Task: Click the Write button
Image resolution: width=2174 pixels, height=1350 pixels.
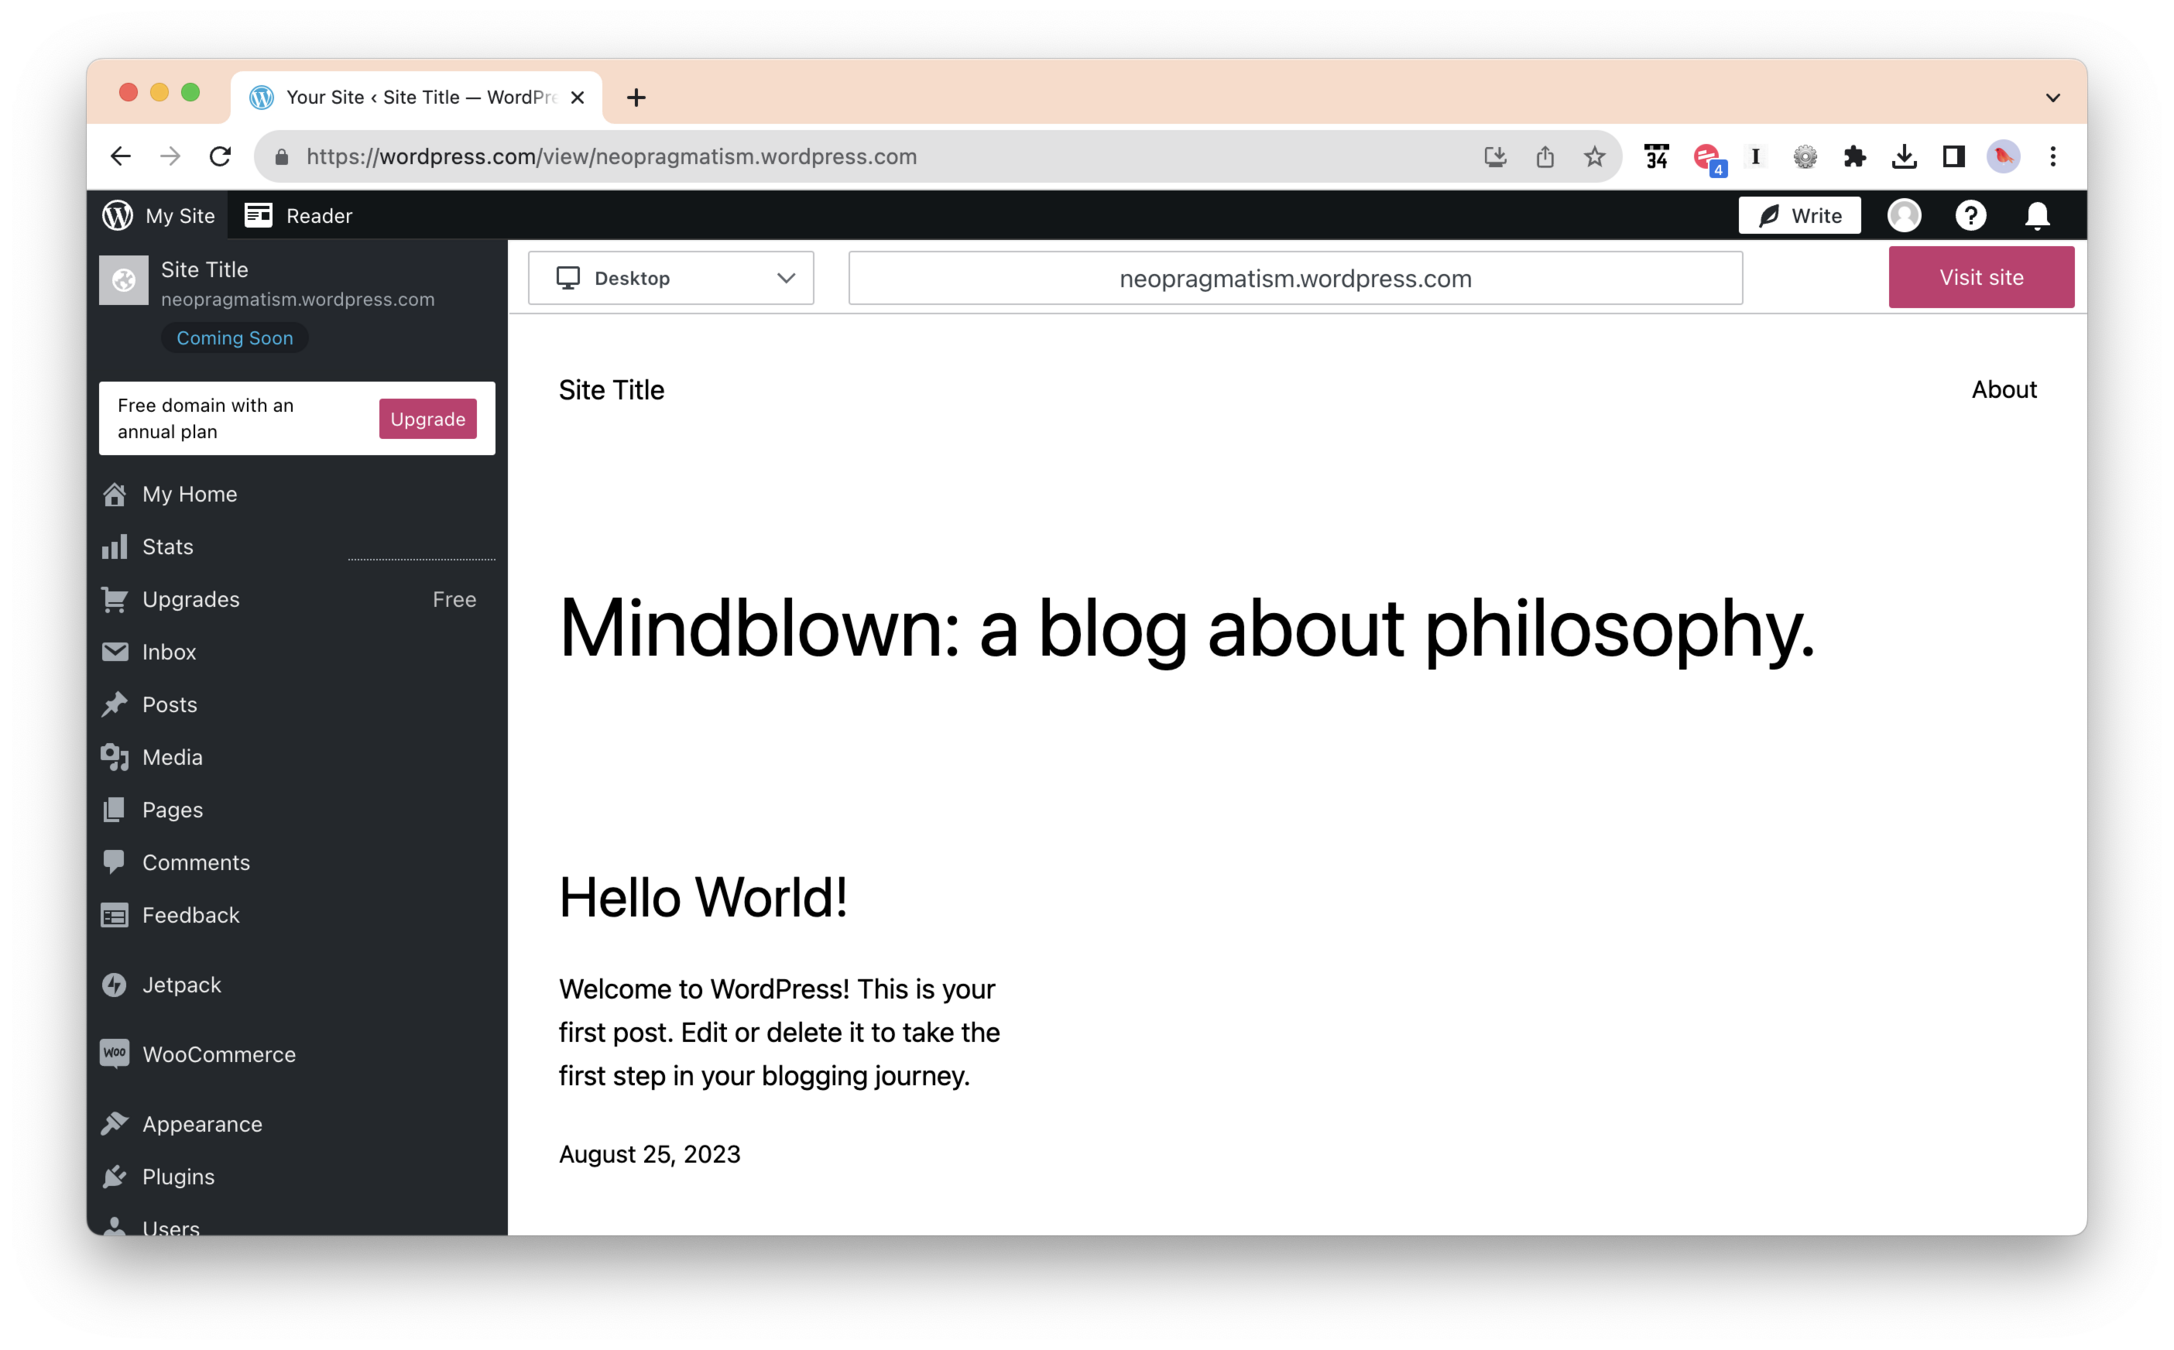Action: [1799, 216]
